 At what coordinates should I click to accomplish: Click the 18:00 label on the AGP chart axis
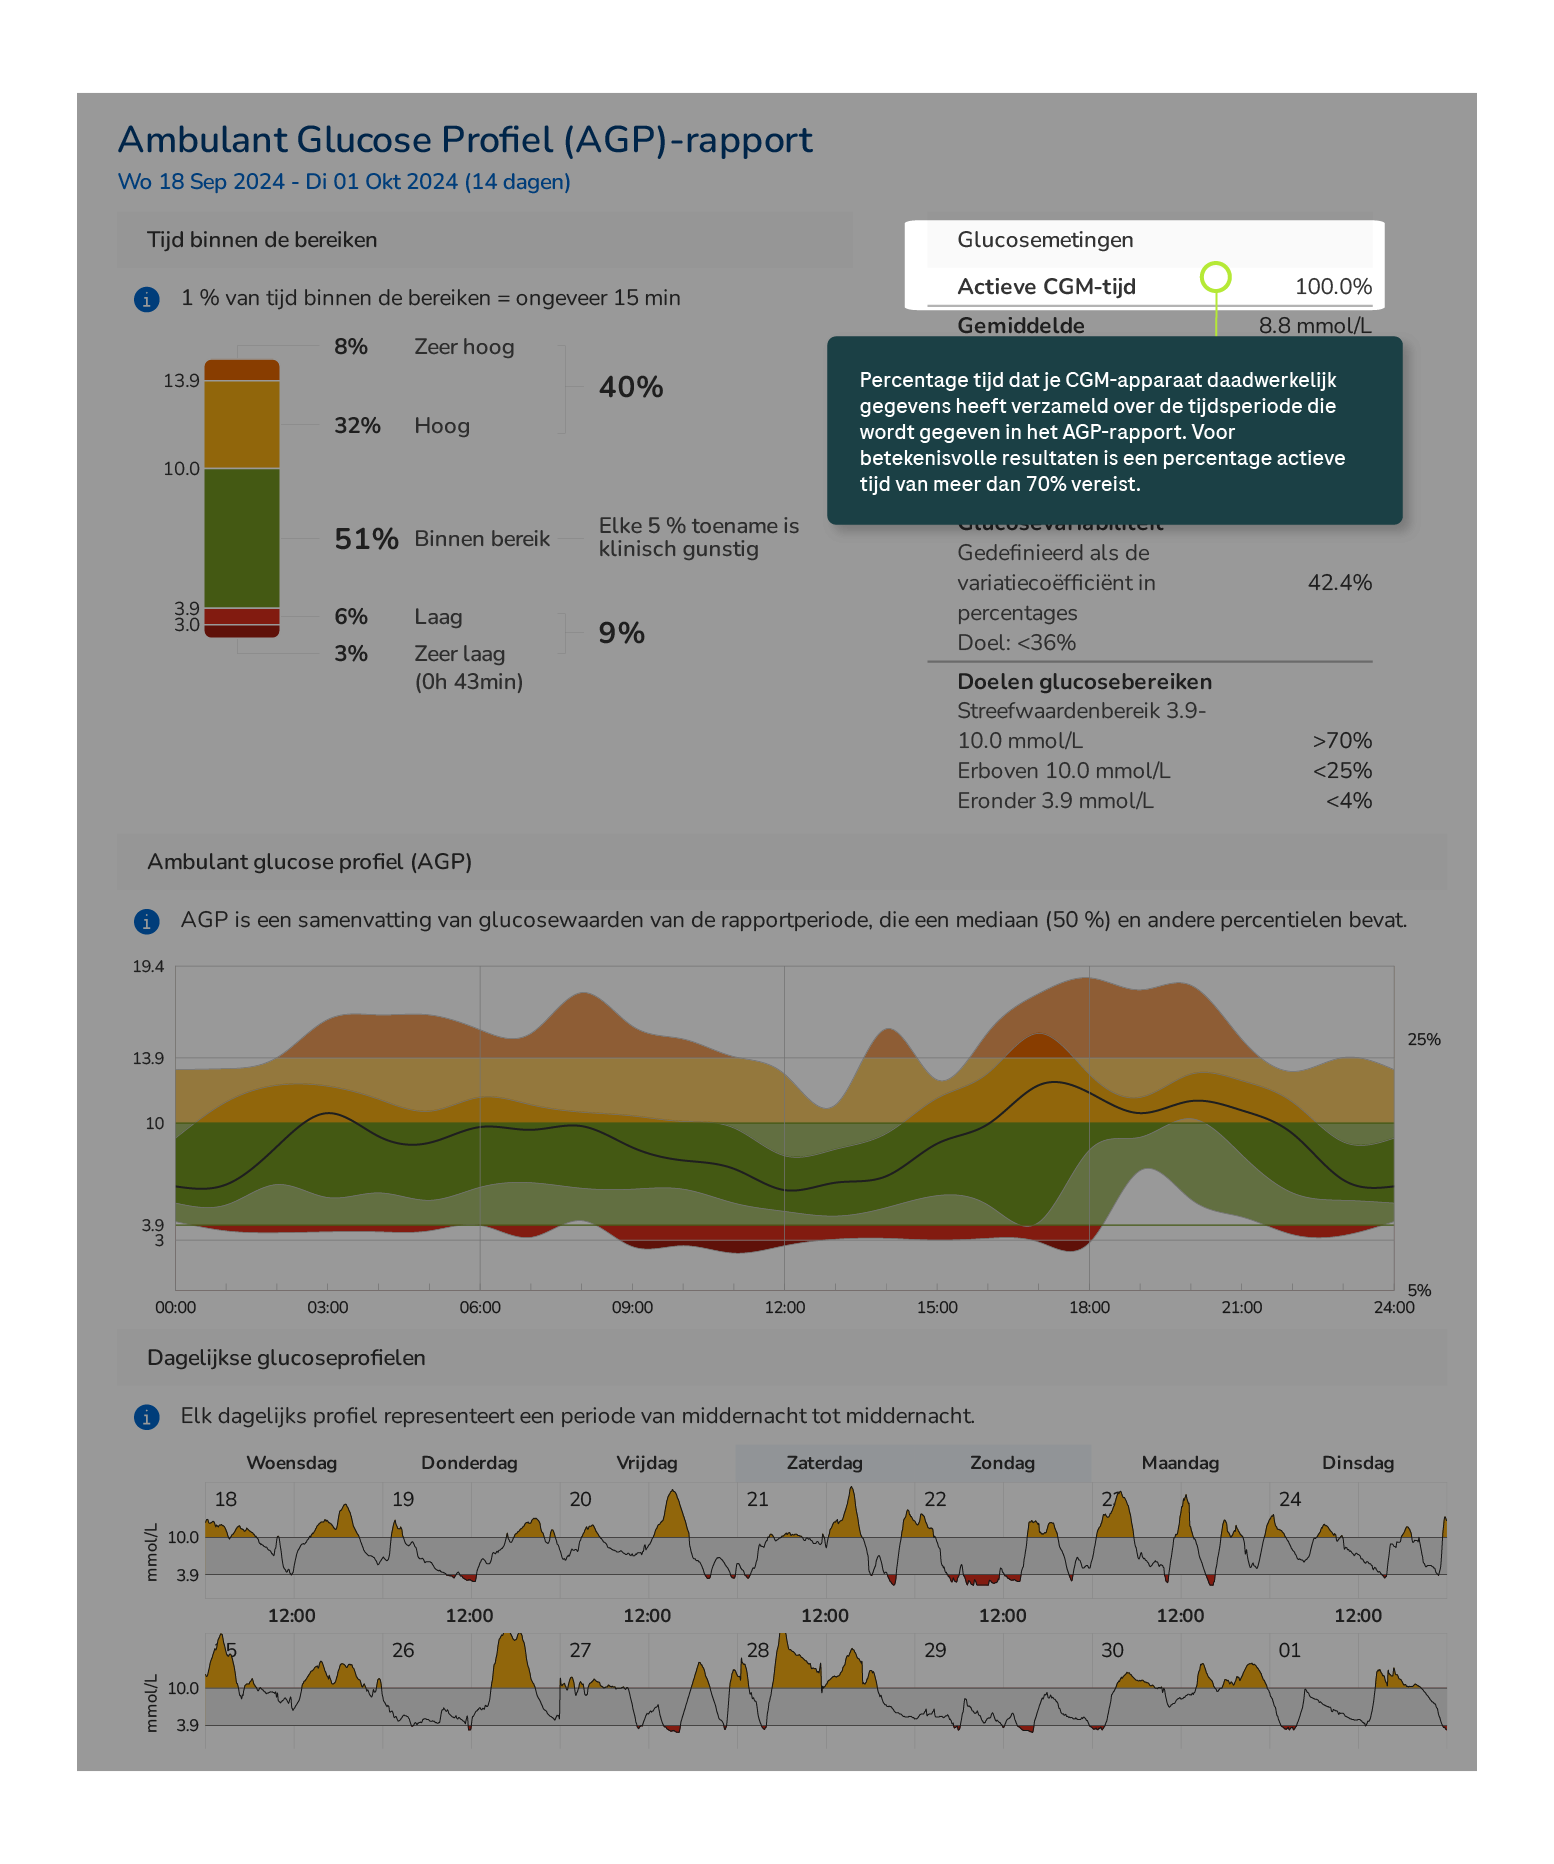coord(1089,1308)
